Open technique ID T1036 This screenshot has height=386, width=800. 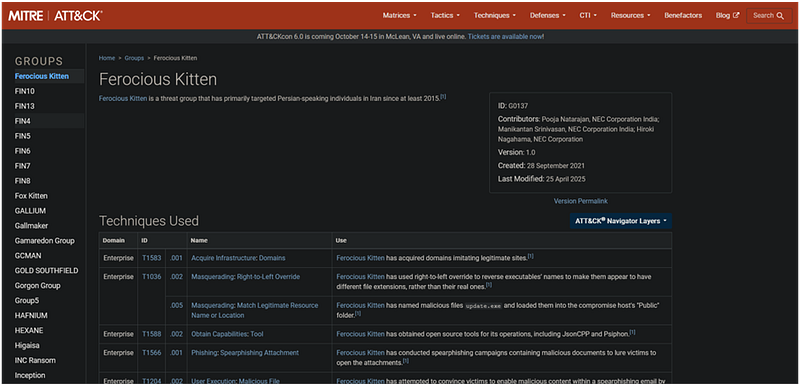152,277
